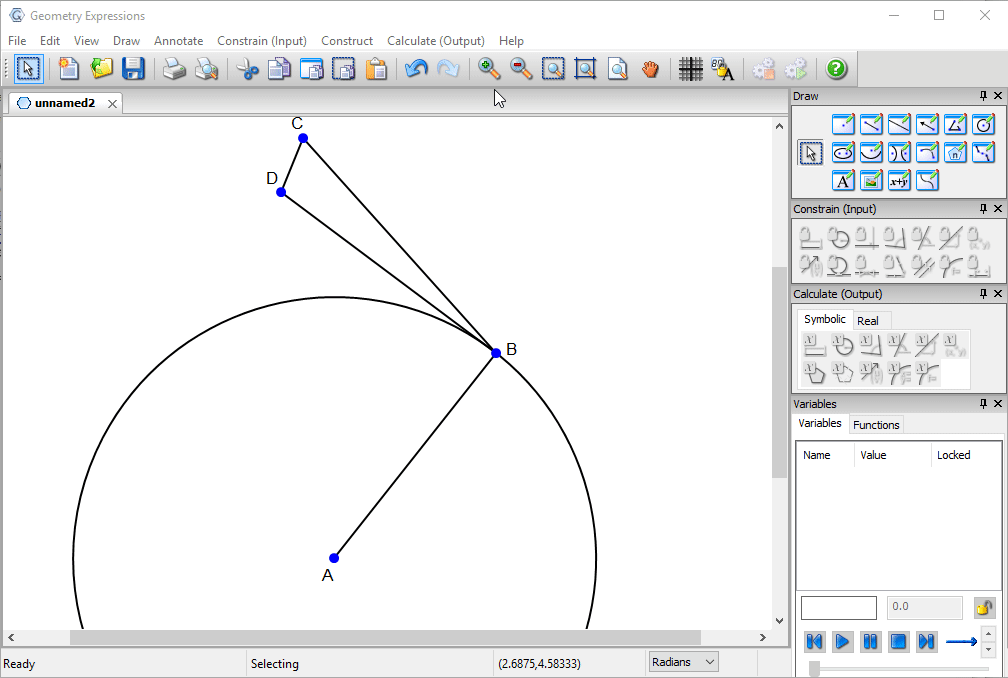1008x678 pixels.
Task: Select the Expression x+y draw tool
Action: 899,181
